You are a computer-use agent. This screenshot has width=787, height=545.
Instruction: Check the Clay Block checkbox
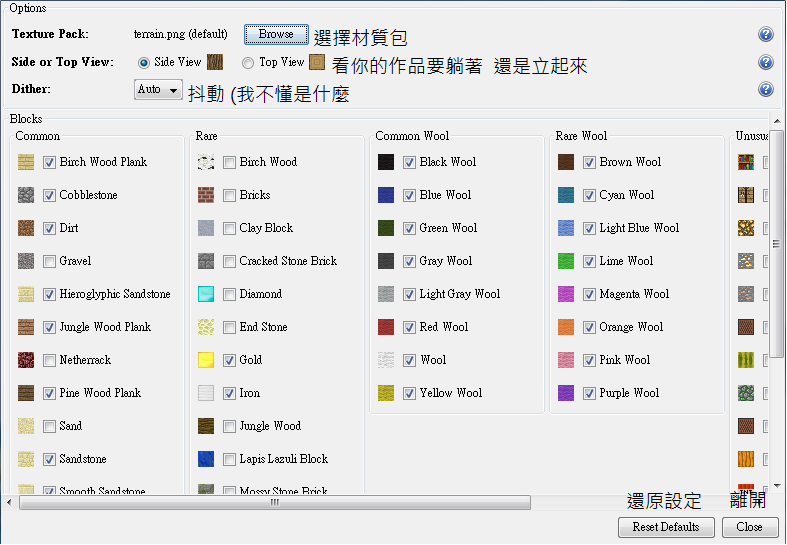[229, 228]
